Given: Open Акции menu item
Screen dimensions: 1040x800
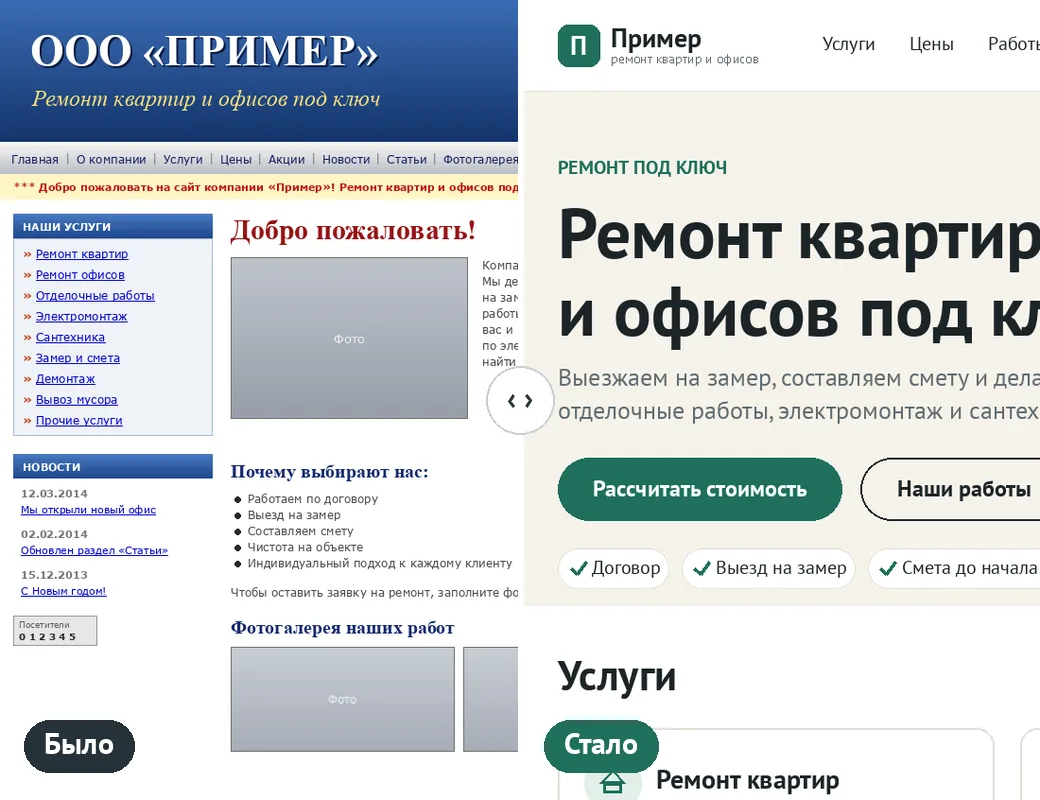Looking at the screenshot, I should (287, 159).
